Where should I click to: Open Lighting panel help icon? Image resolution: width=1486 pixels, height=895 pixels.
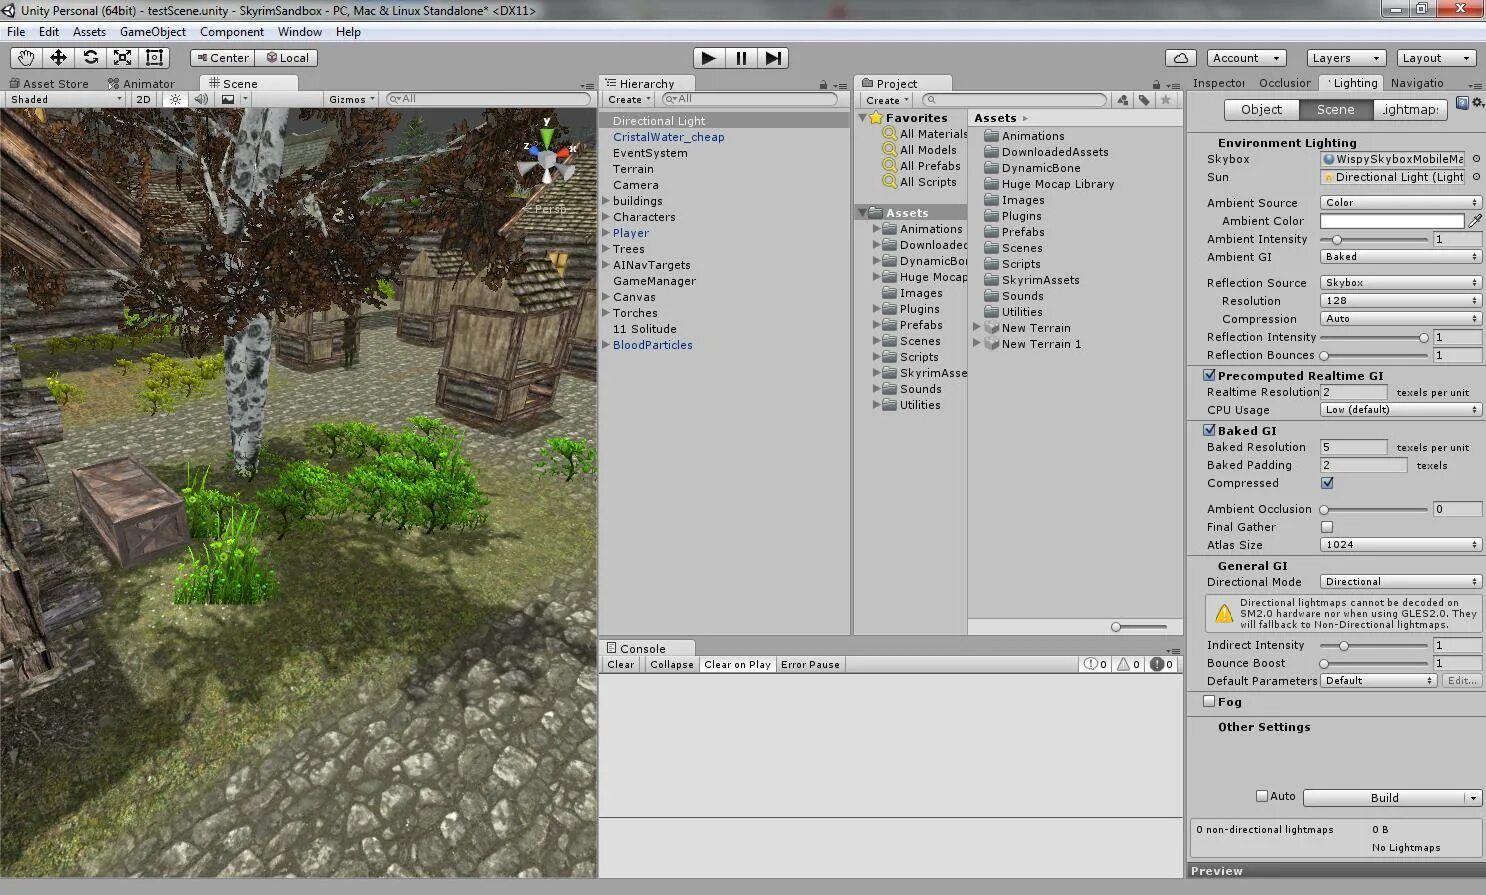1462,103
